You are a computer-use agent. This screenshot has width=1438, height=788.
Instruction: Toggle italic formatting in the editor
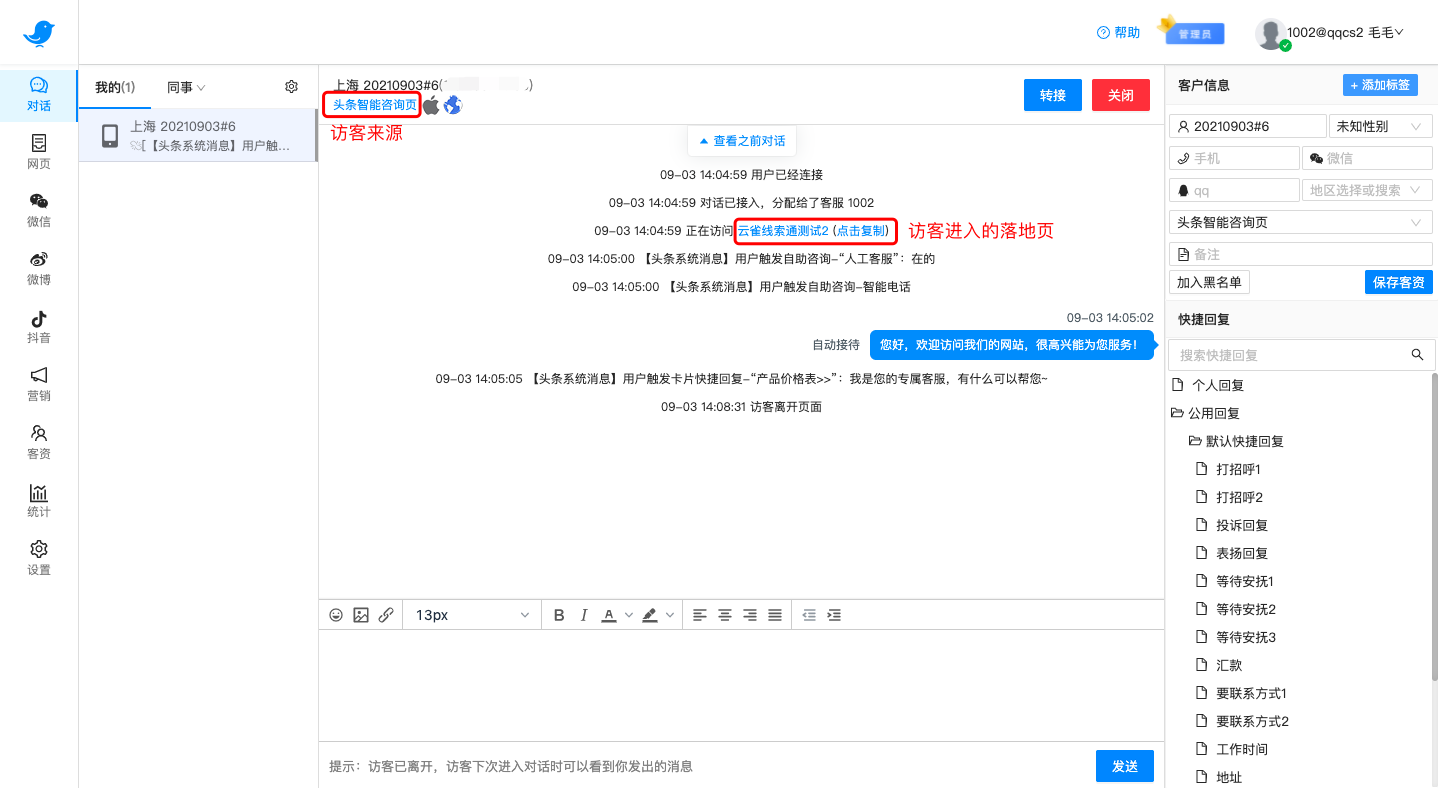click(x=583, y=614)
